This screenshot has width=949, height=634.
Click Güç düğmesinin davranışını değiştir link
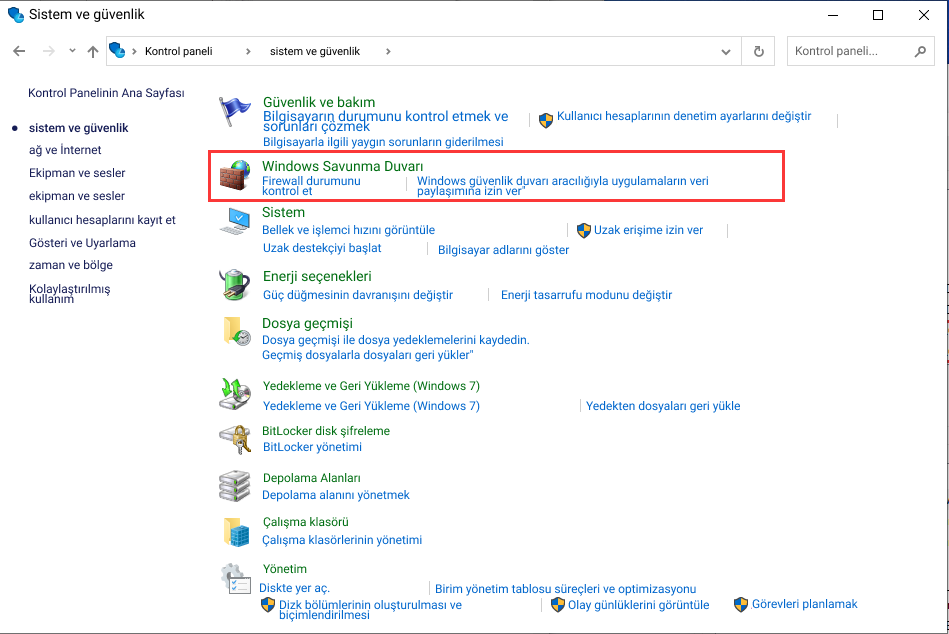[x=358, y=295]
